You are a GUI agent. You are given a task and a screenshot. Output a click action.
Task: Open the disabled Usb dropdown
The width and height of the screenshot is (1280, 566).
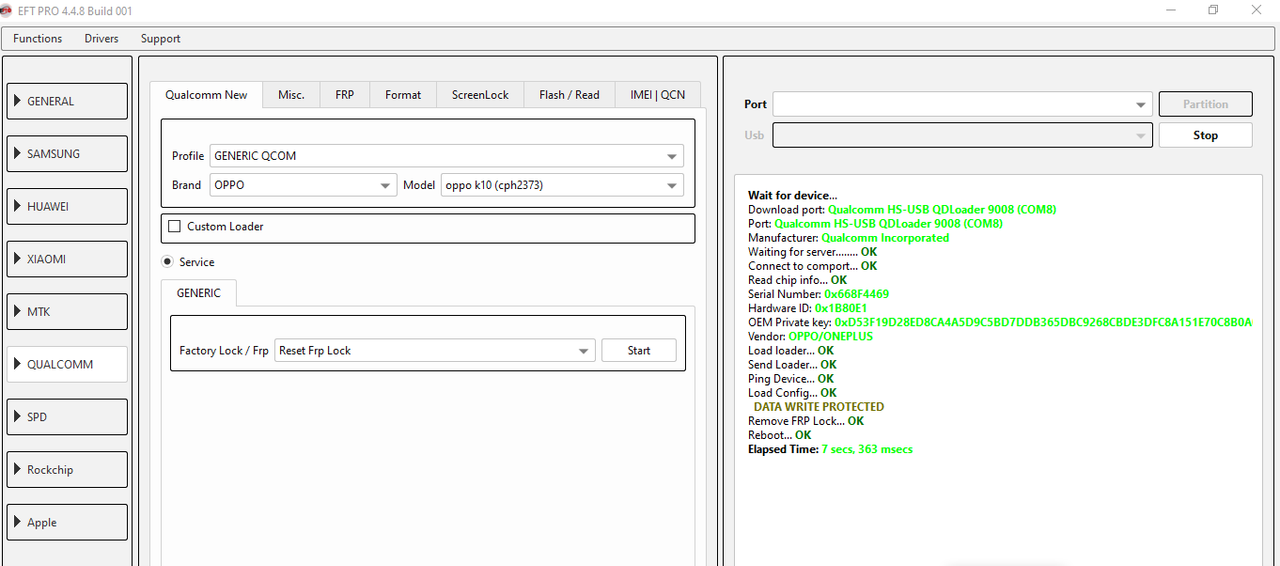tap(964, 135)
